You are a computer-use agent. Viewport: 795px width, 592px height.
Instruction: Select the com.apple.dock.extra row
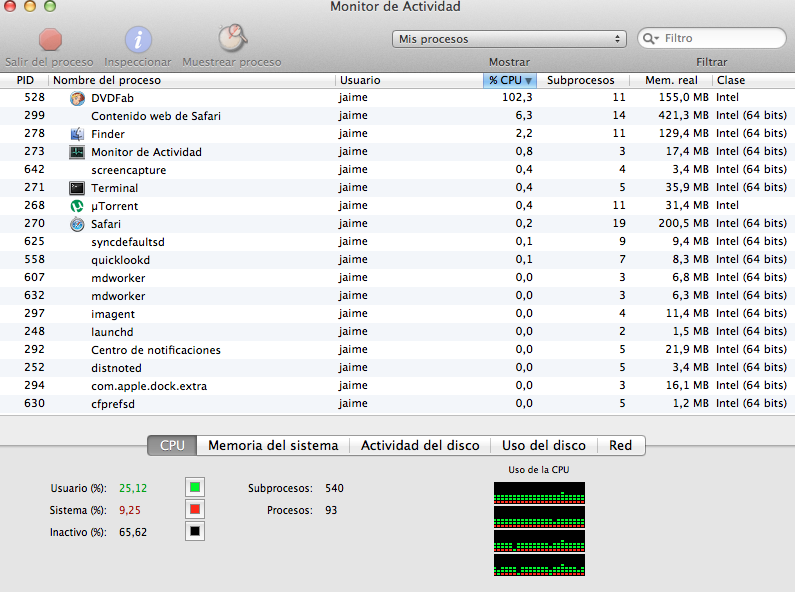pyautogui.click(x=398, y=386)
